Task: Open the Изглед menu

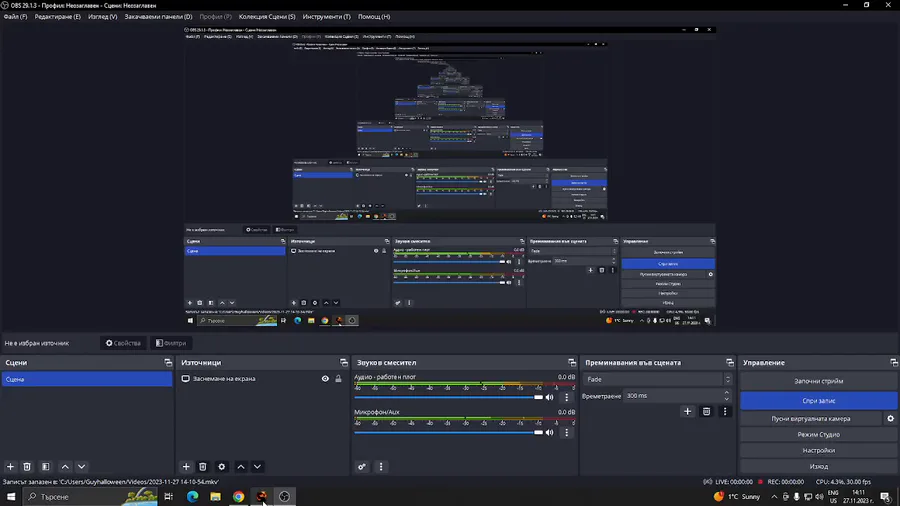Action: point(103,17)
